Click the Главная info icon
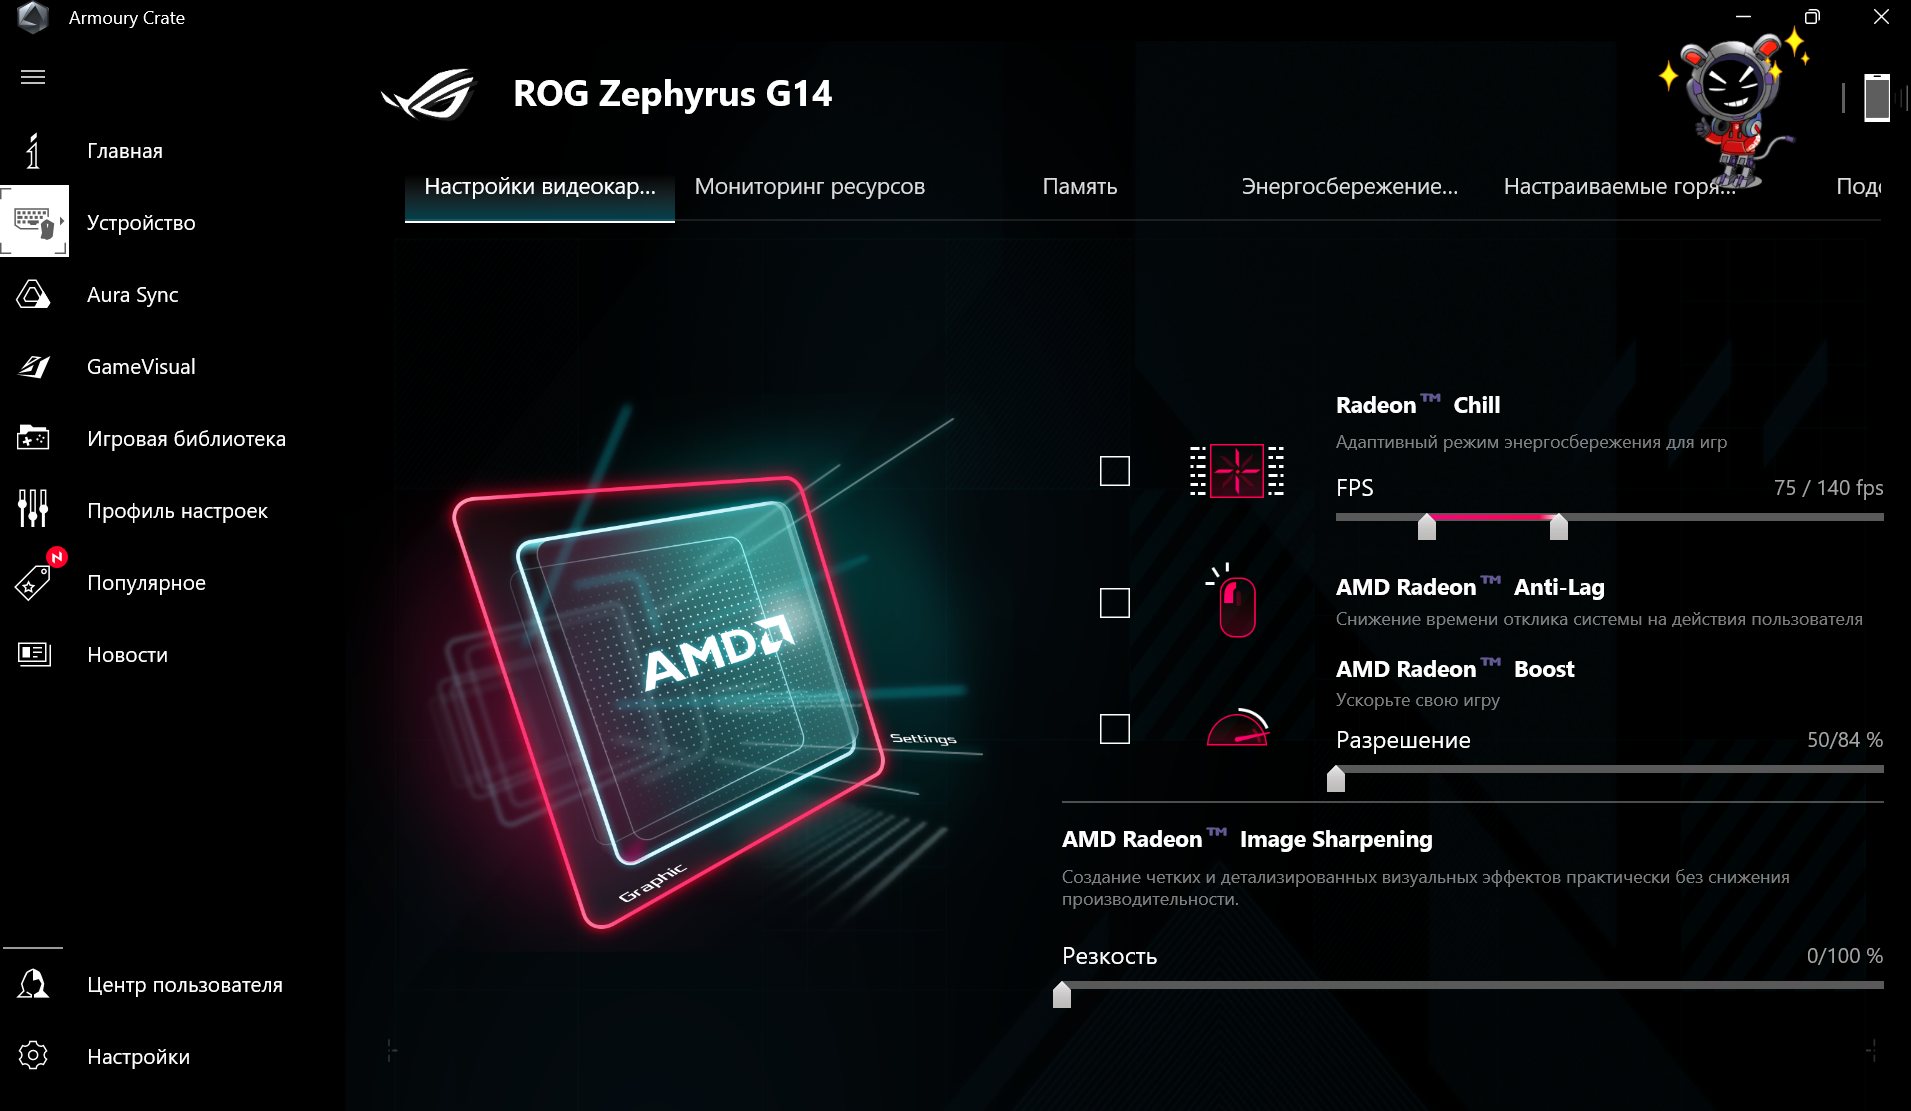This screenshot has height=1111, width=1911. pos(33,151)
